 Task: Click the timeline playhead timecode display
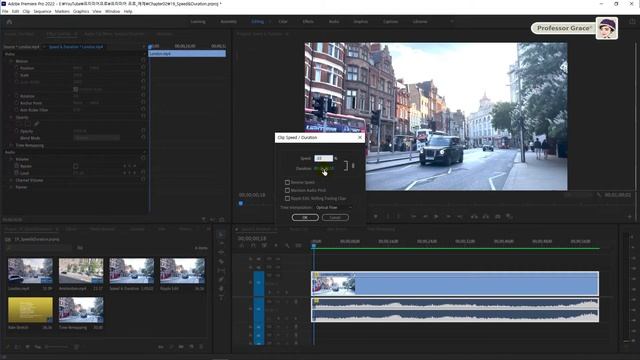pos(252,238)
